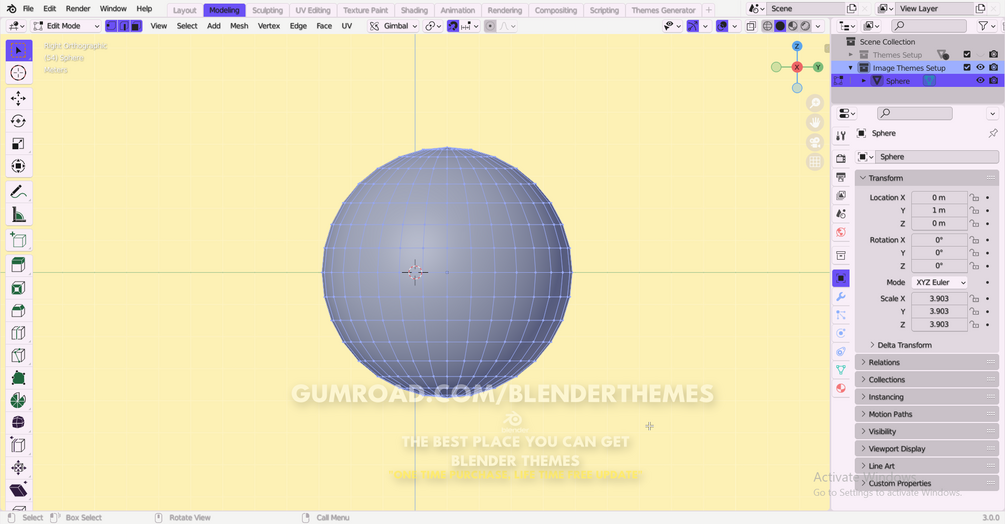
Task: Select the Annotate tool
Action: tap(19, 192)
